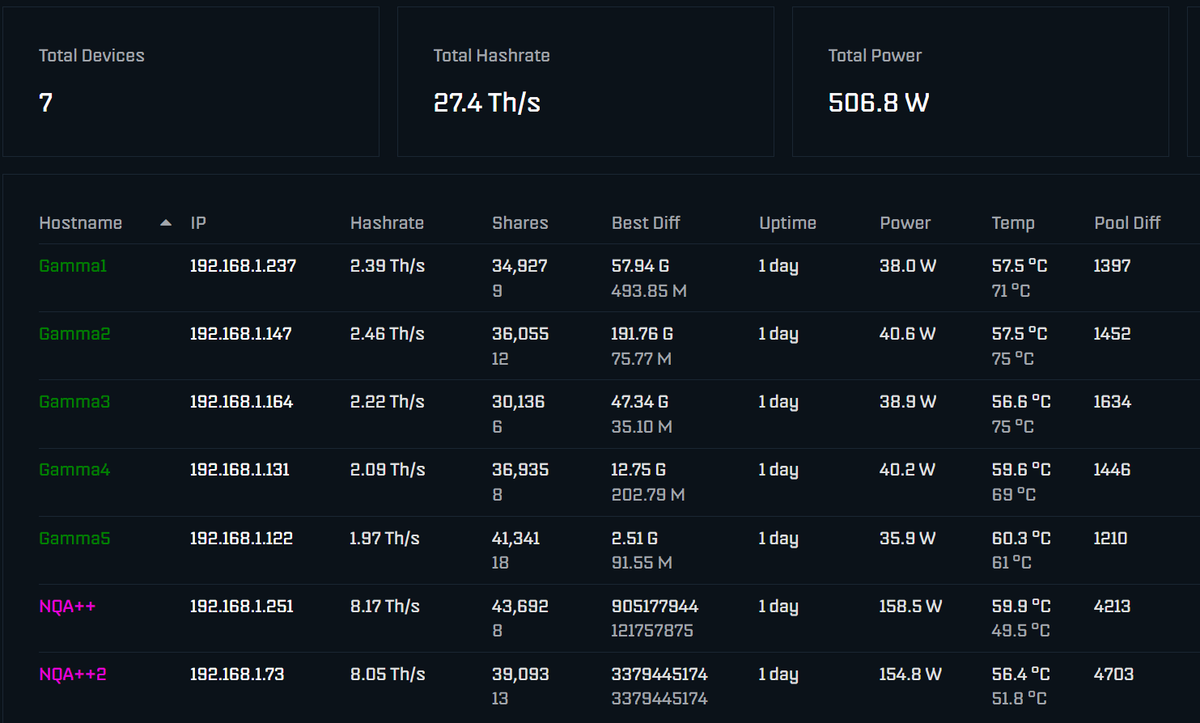The image size is (1200, 723).
Task: Click the 60.3 °C temperature value
Action: point(1021,538)
